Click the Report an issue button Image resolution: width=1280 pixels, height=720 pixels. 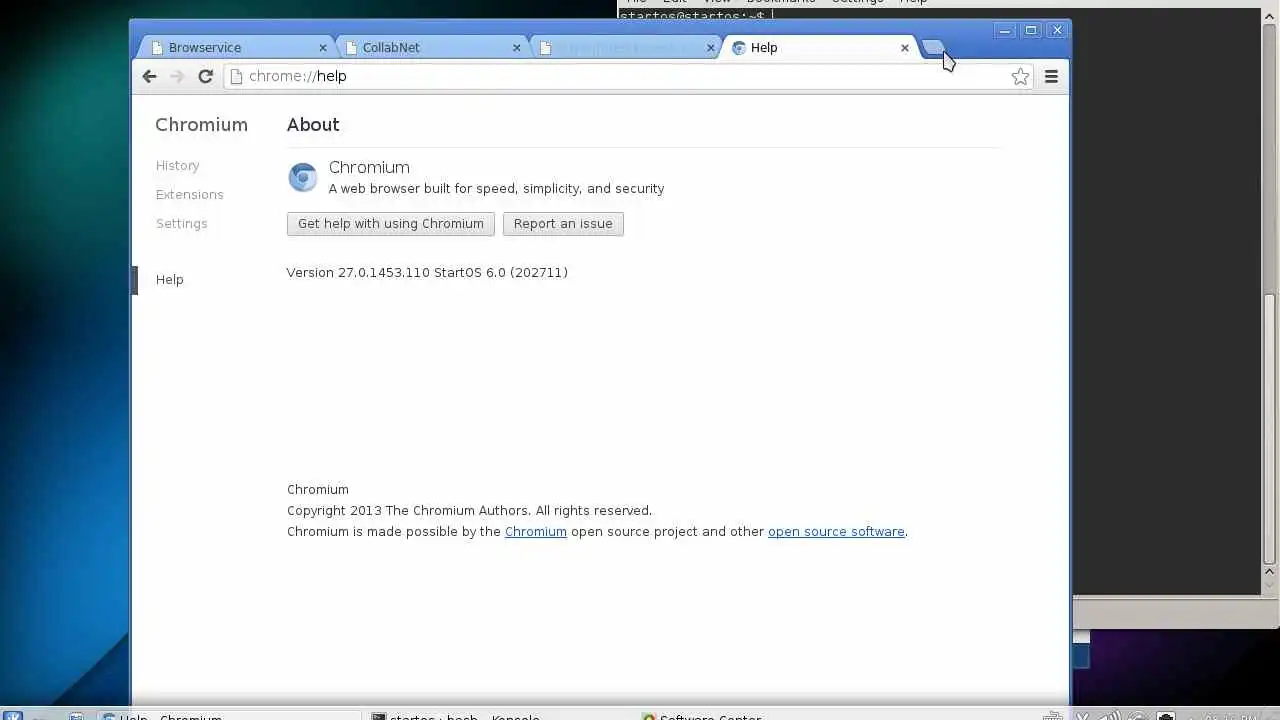[563, 223]
